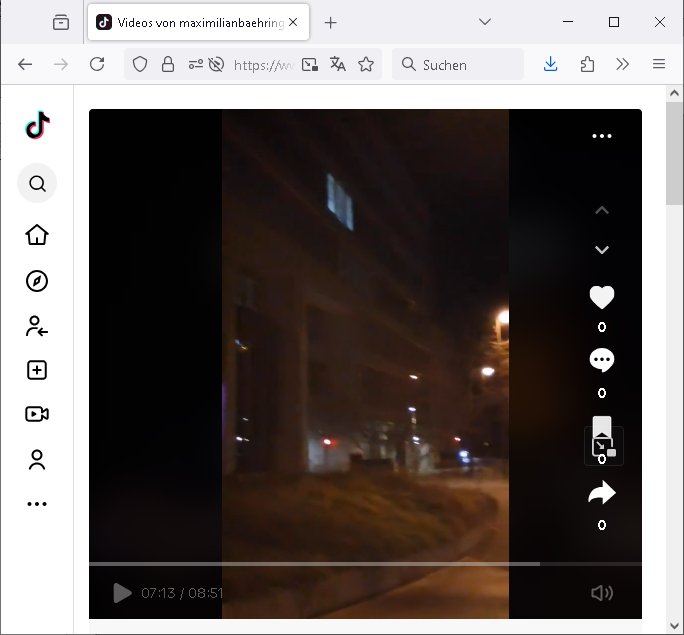This screenshot has width=684, height=635.
Task: Open the Following page icon
Action: click(37, 325)
